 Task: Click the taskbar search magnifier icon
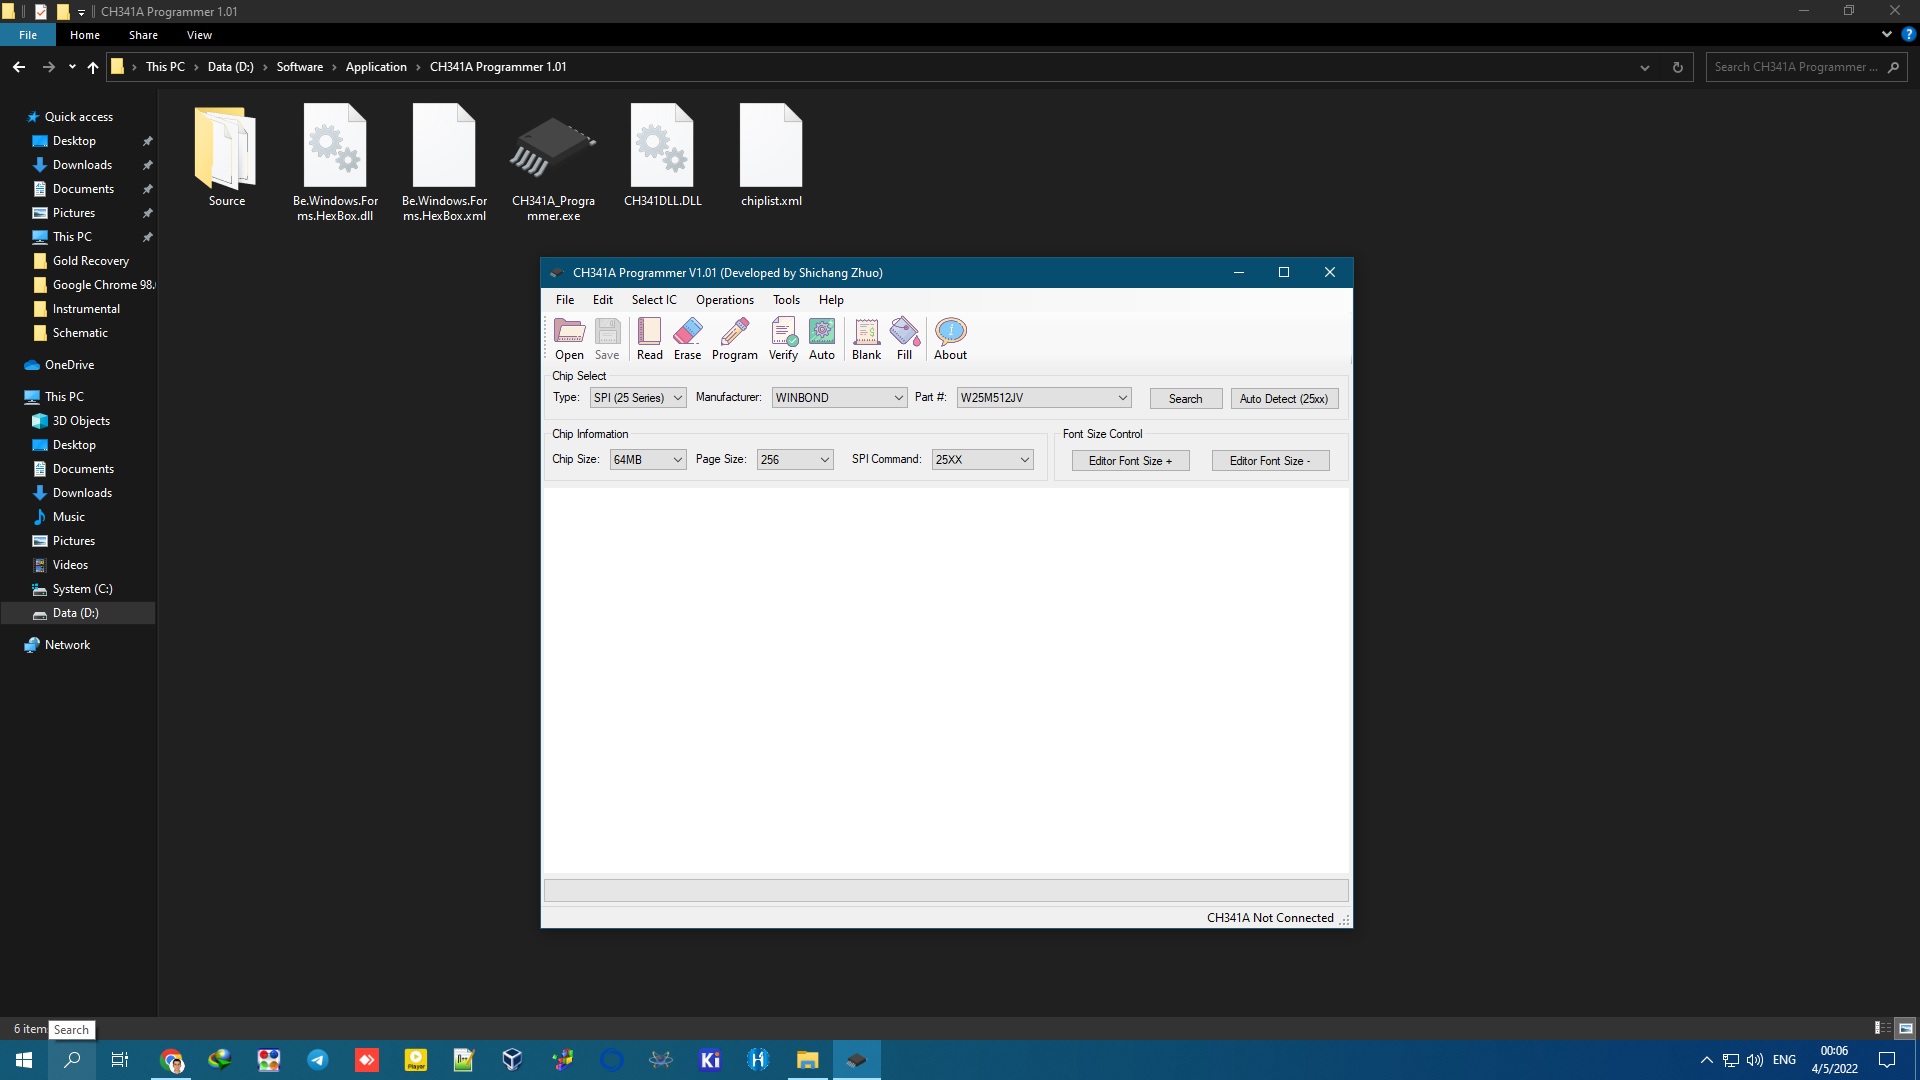pyautogui.click(x=72, y=1060)
